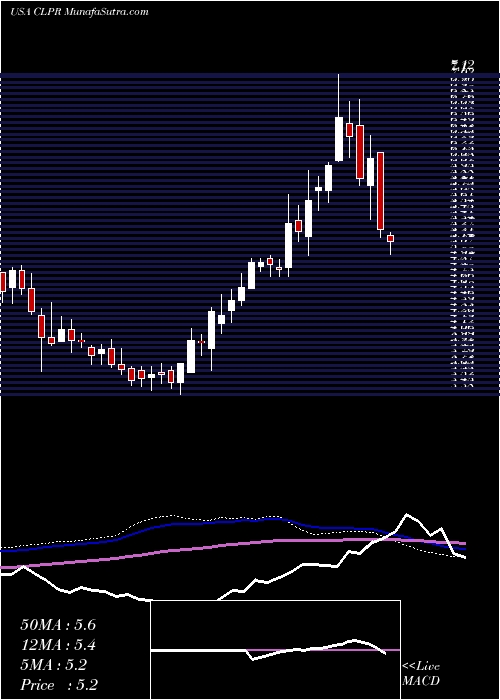Click the "Price : 5.2" value
The width and height of the screenshot is (500, 700).
(59, 685)
